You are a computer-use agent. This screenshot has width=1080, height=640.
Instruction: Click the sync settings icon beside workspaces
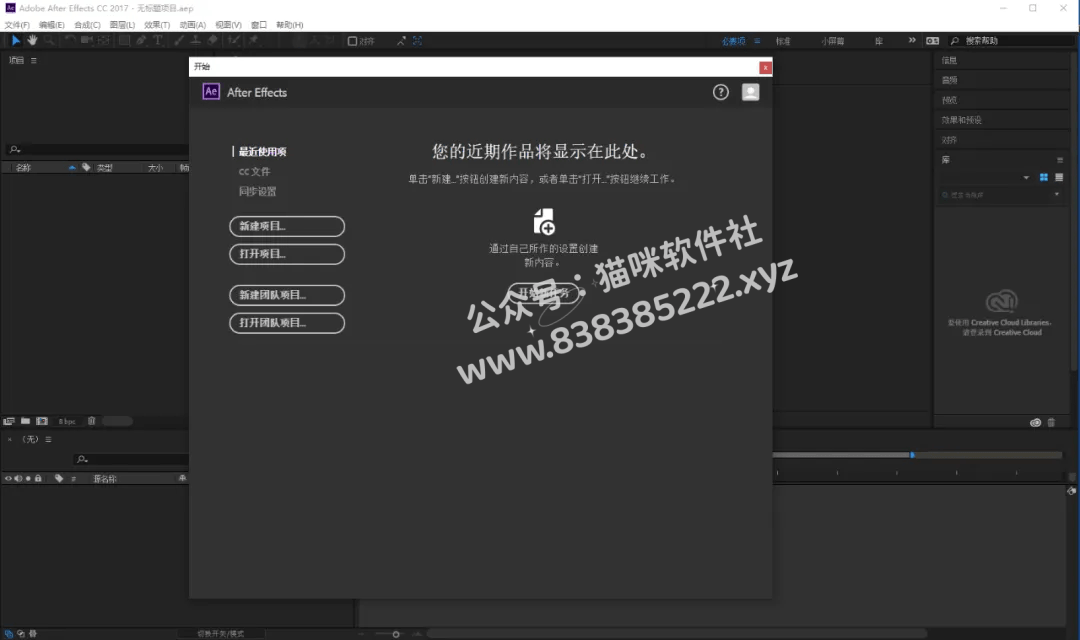(x=932, y=41)
